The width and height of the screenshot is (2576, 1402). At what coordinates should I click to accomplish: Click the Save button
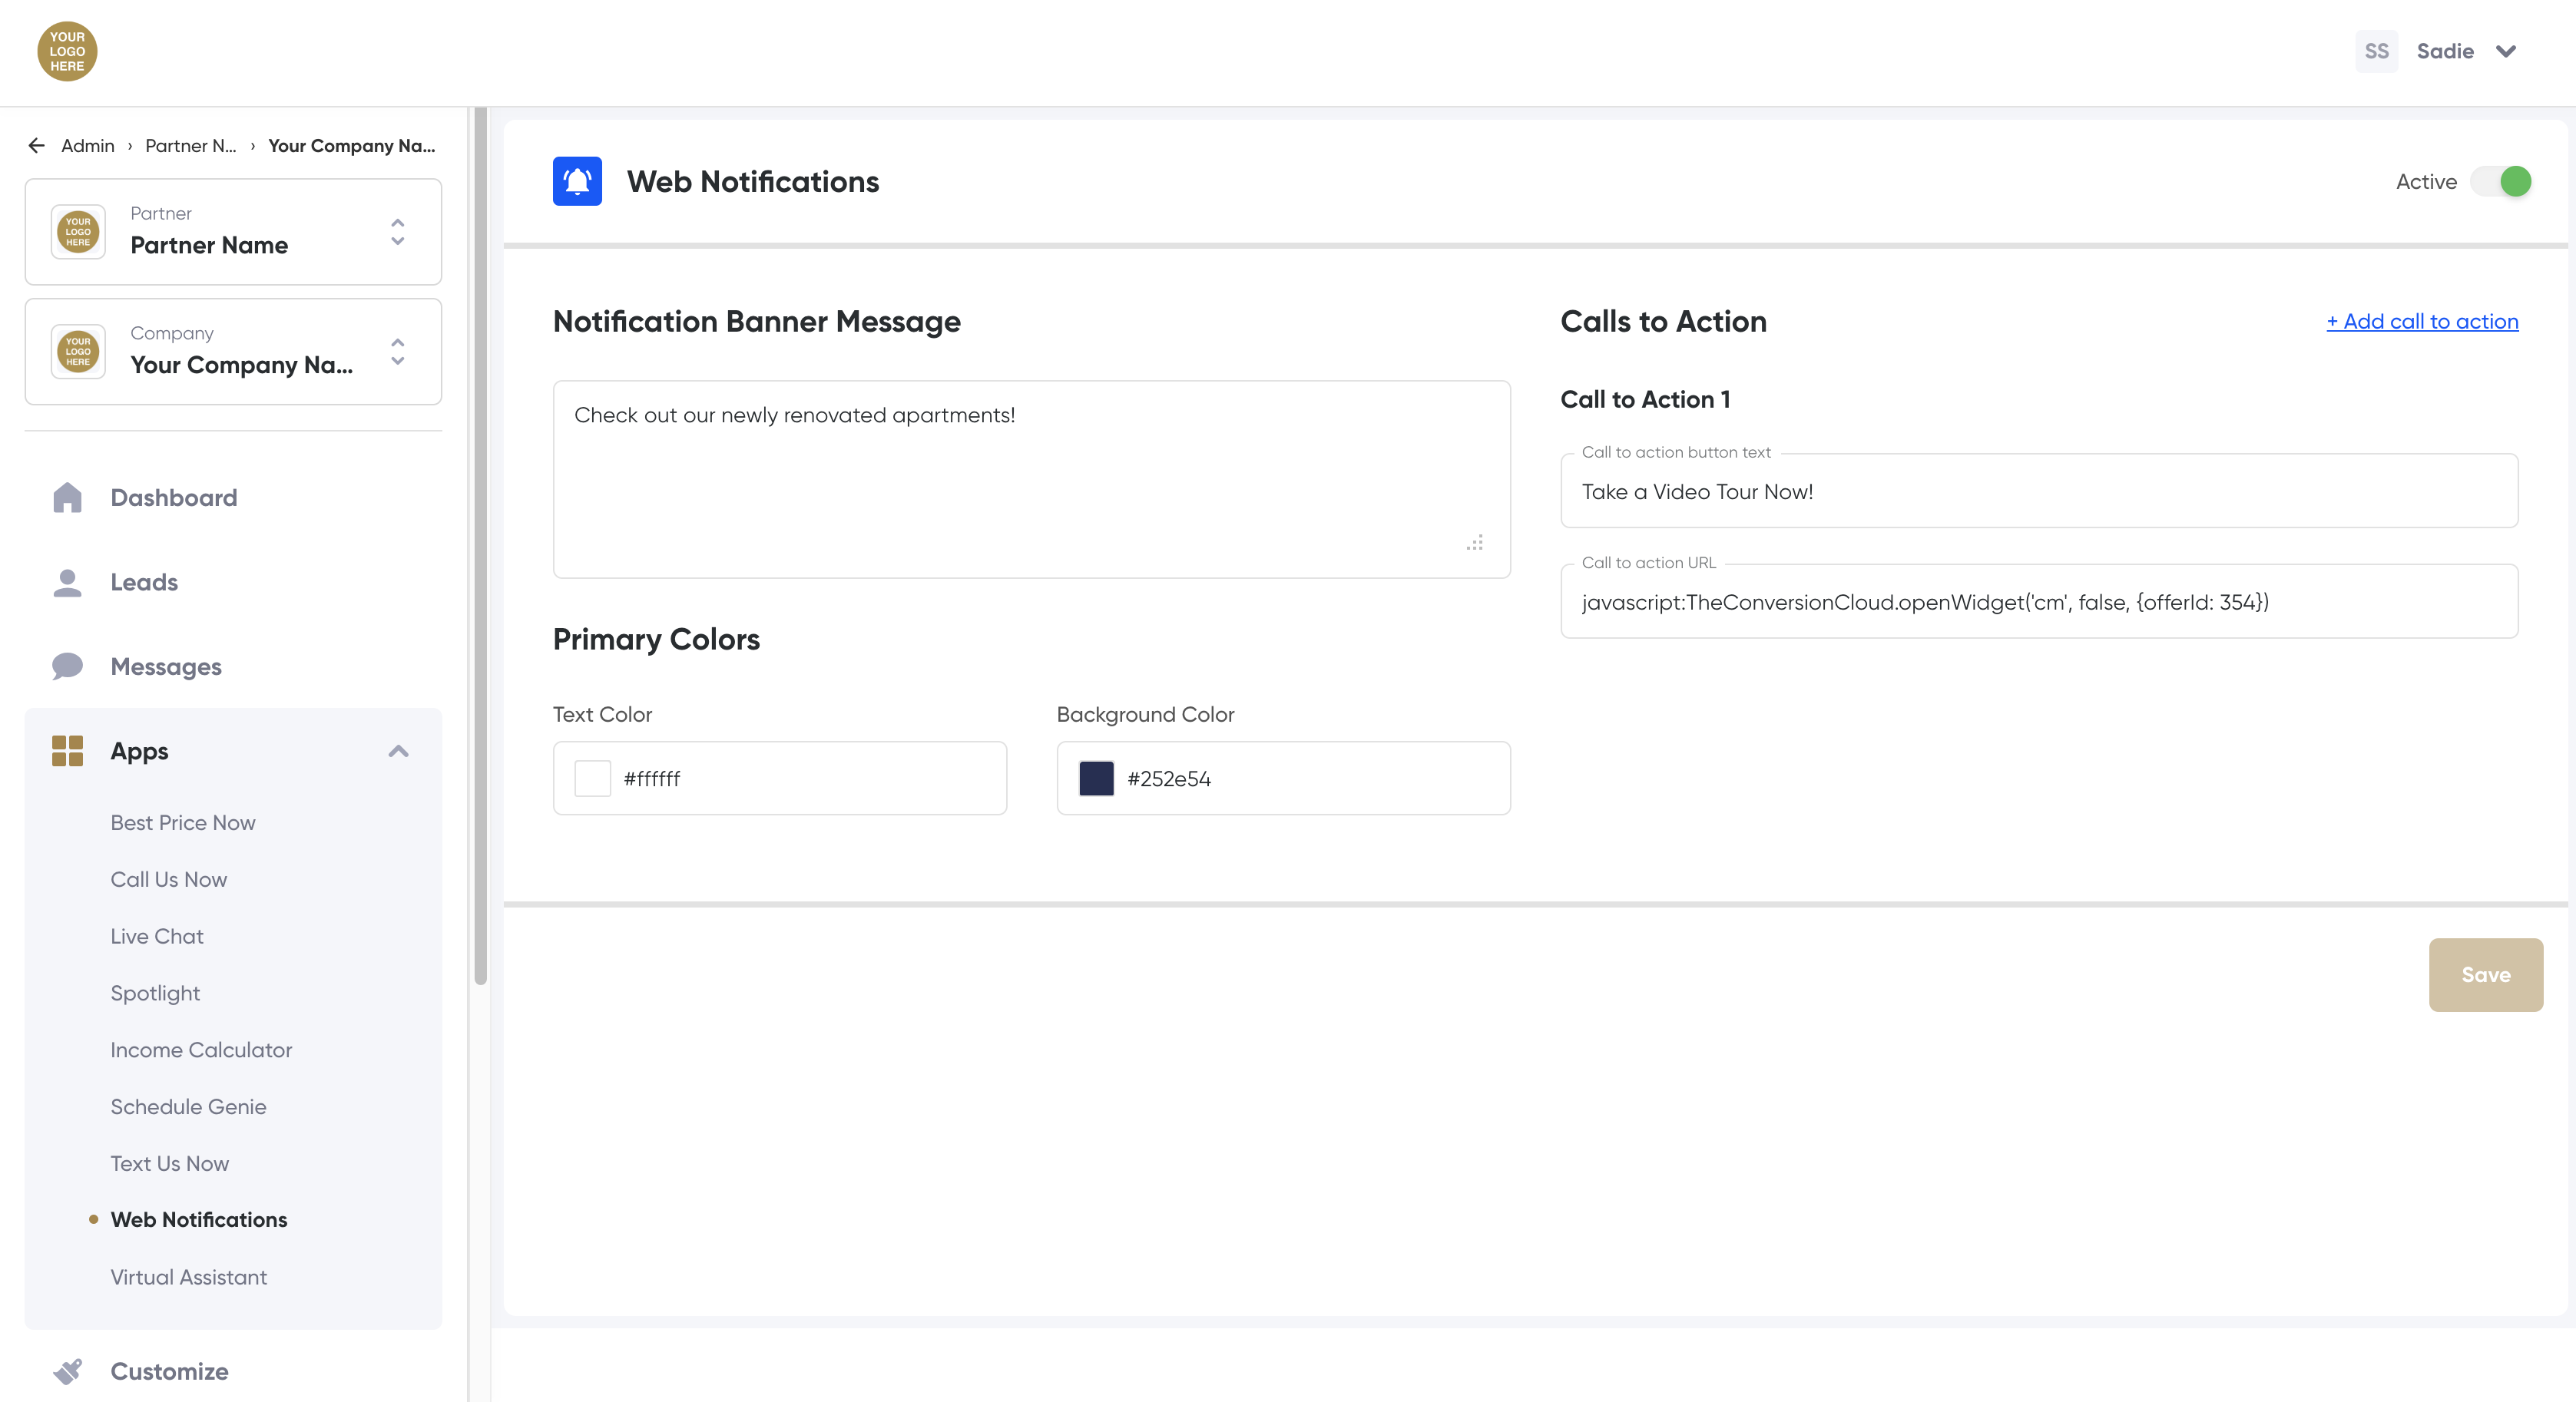click(2485, 975)
